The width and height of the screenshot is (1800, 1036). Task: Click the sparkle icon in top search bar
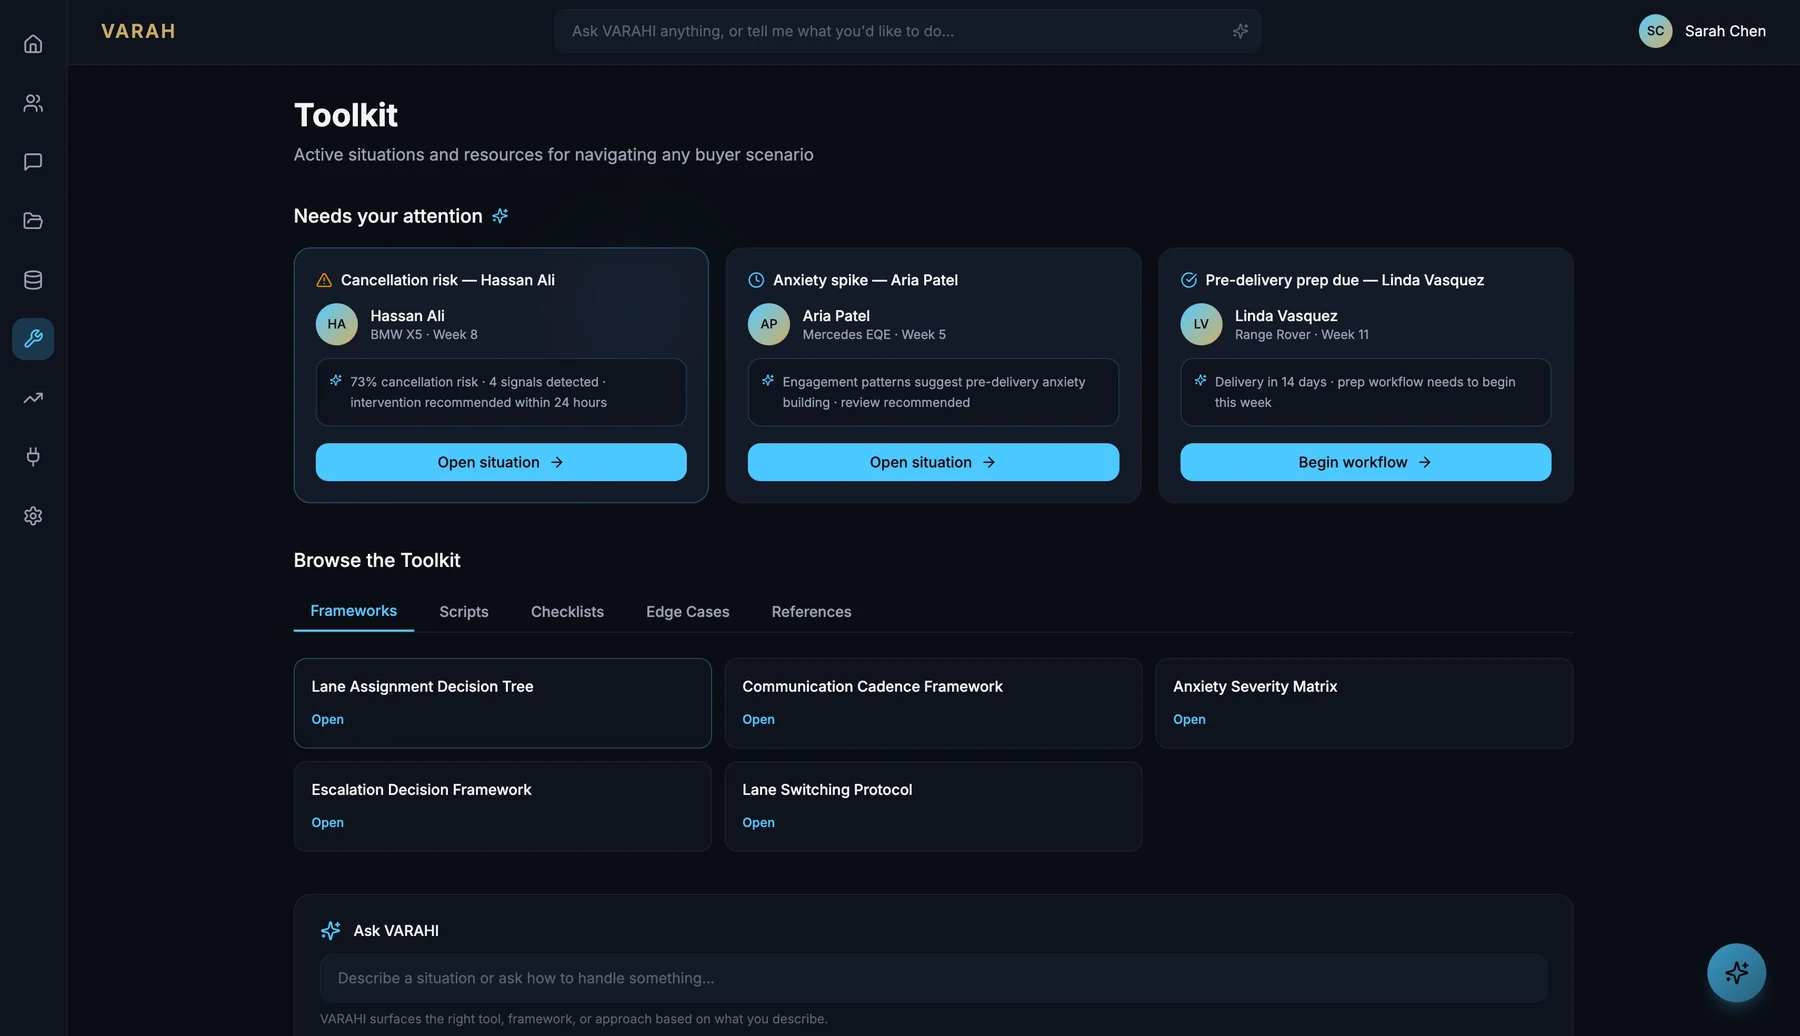coord(1240,31)
